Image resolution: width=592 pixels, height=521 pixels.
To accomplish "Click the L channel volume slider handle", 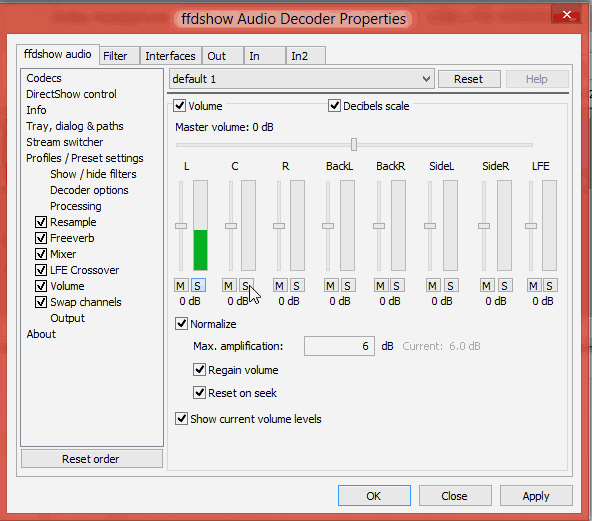I will click(x=181, y=226).
